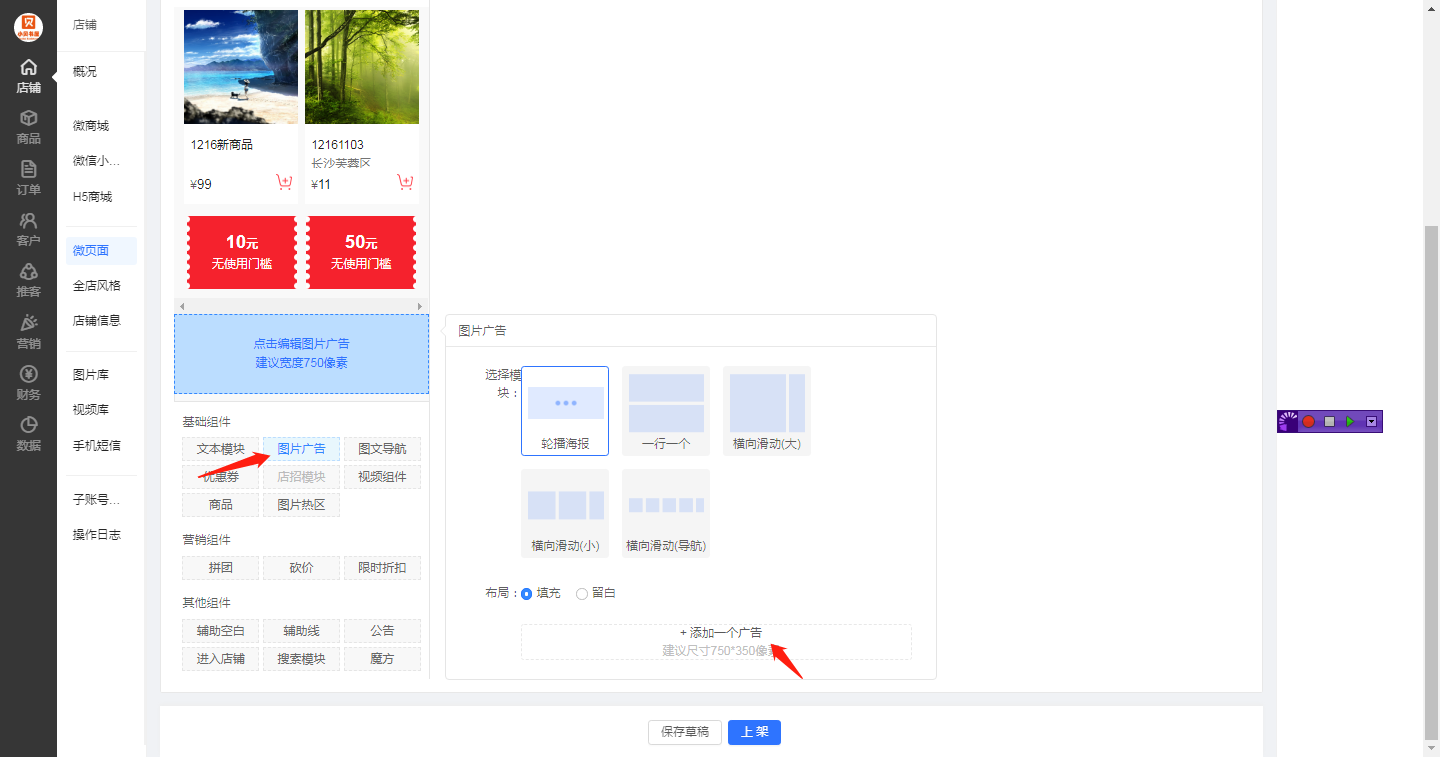
Task: Click the preview horizontal scrollbar right arrow
Action: click(x=420, y=306)
